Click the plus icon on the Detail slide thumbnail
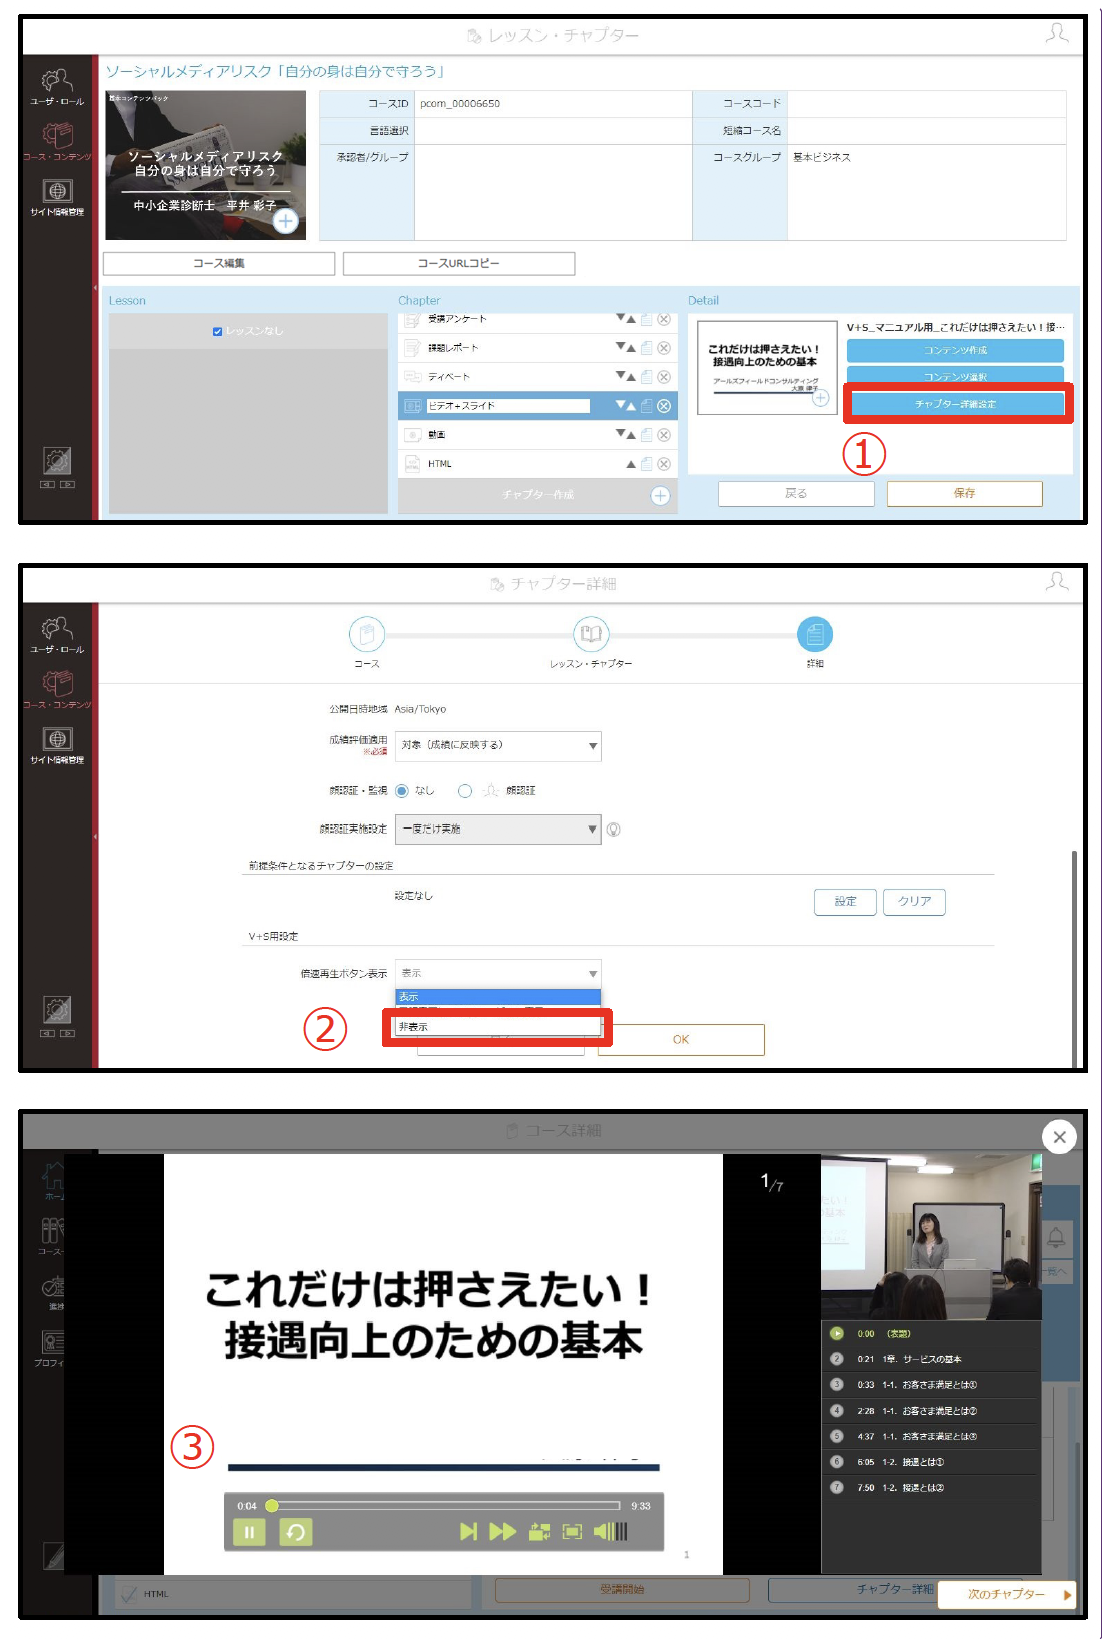1104x1640 pixels. coord(820,398)
